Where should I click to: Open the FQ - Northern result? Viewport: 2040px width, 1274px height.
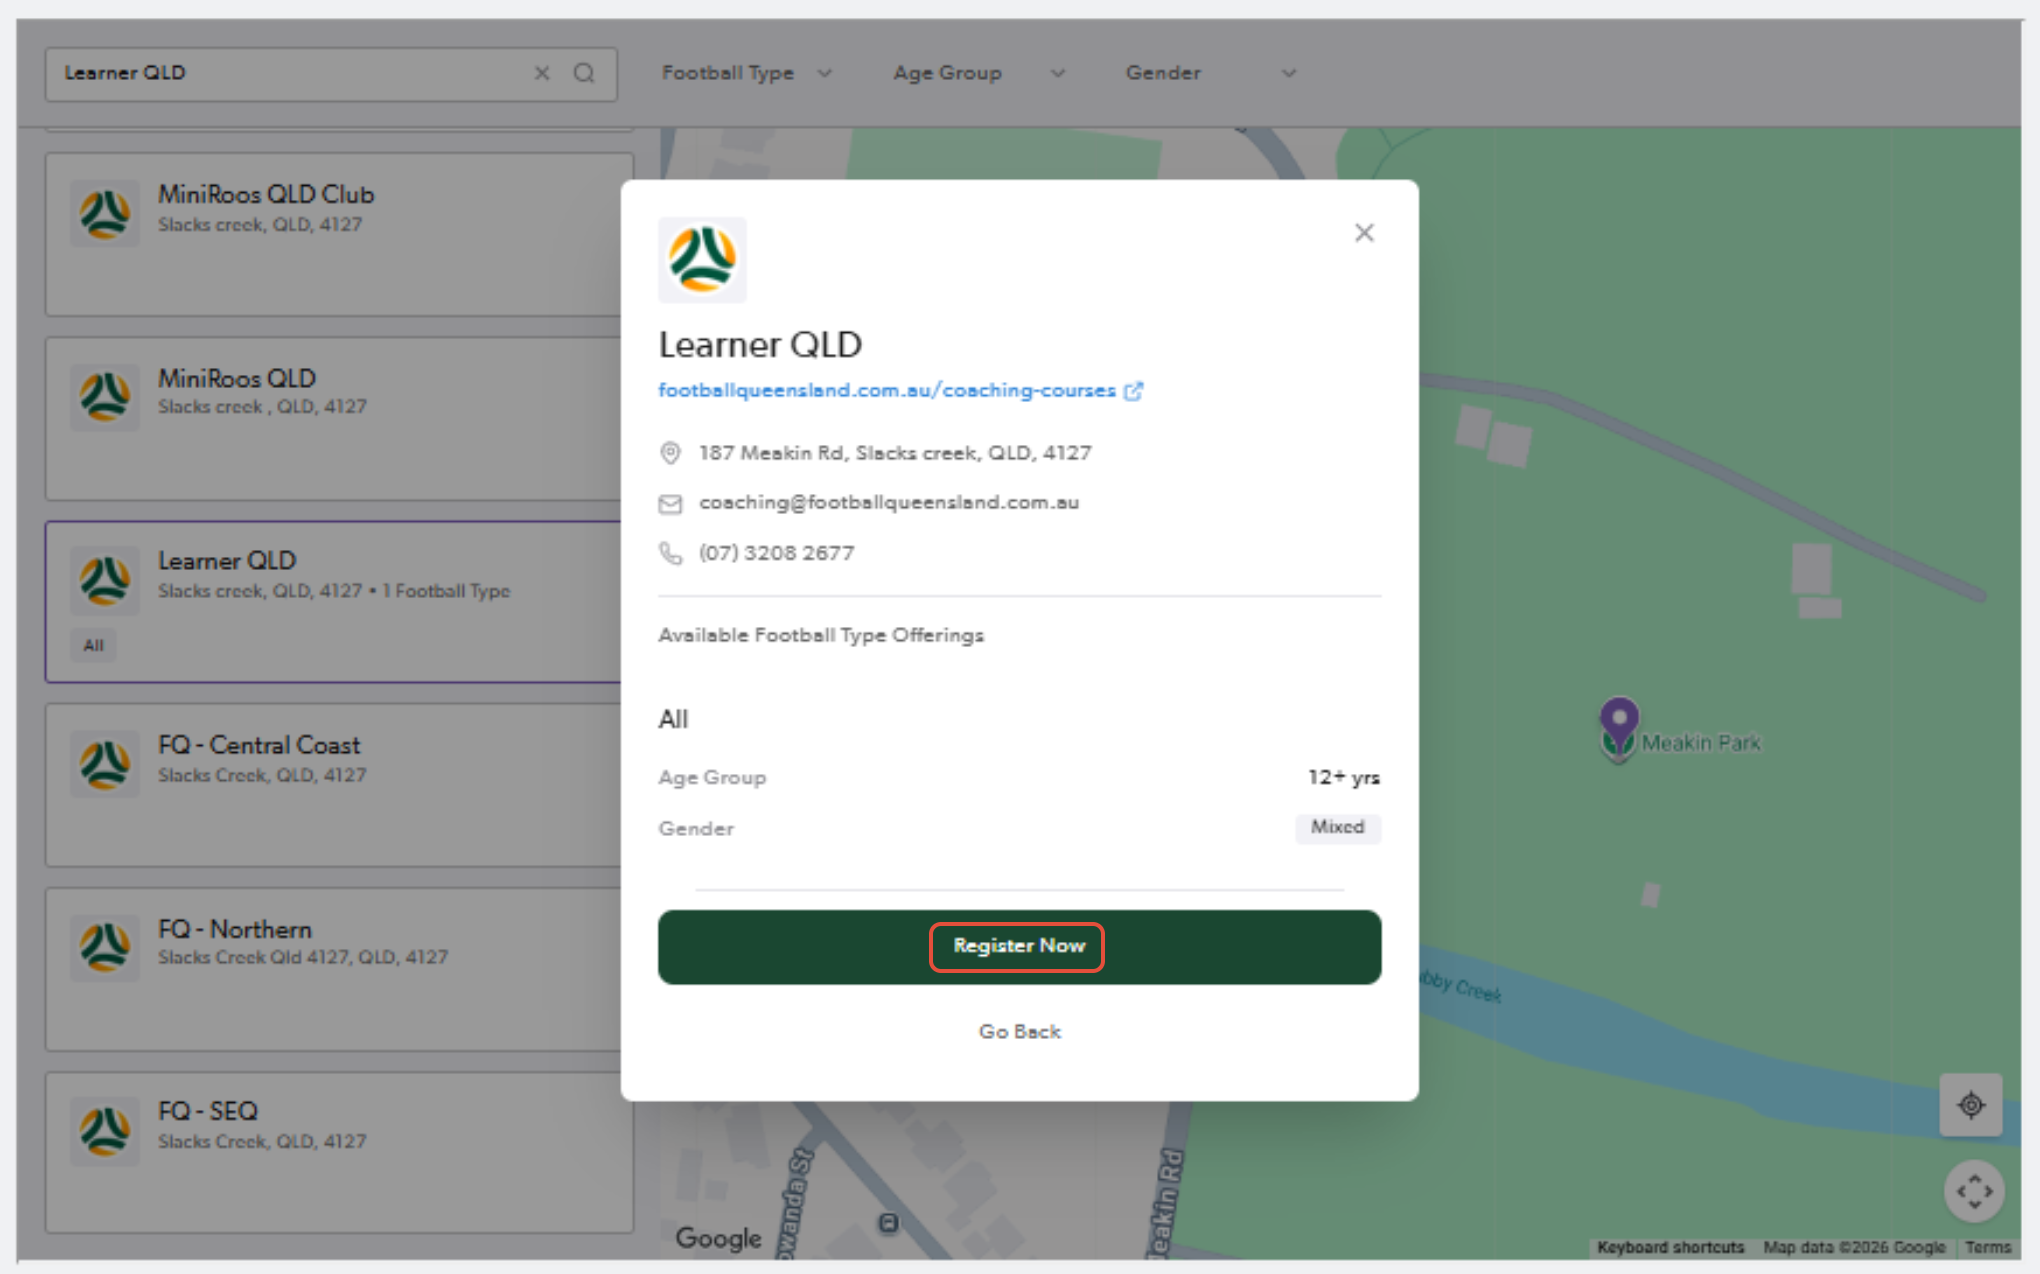(x=334, y=969)
